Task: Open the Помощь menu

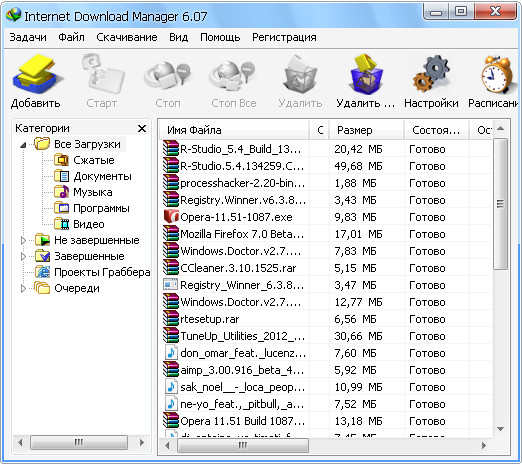Action: point(220,37)
